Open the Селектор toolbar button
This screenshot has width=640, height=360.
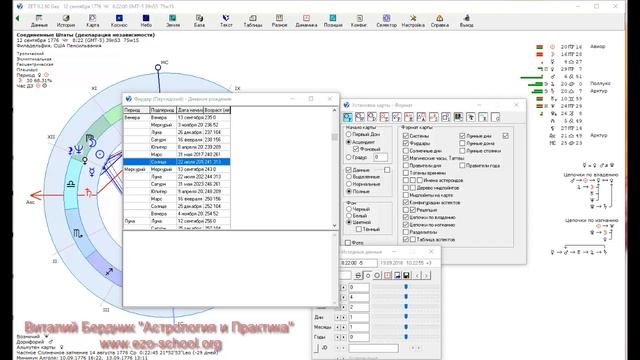click(386, 21)
